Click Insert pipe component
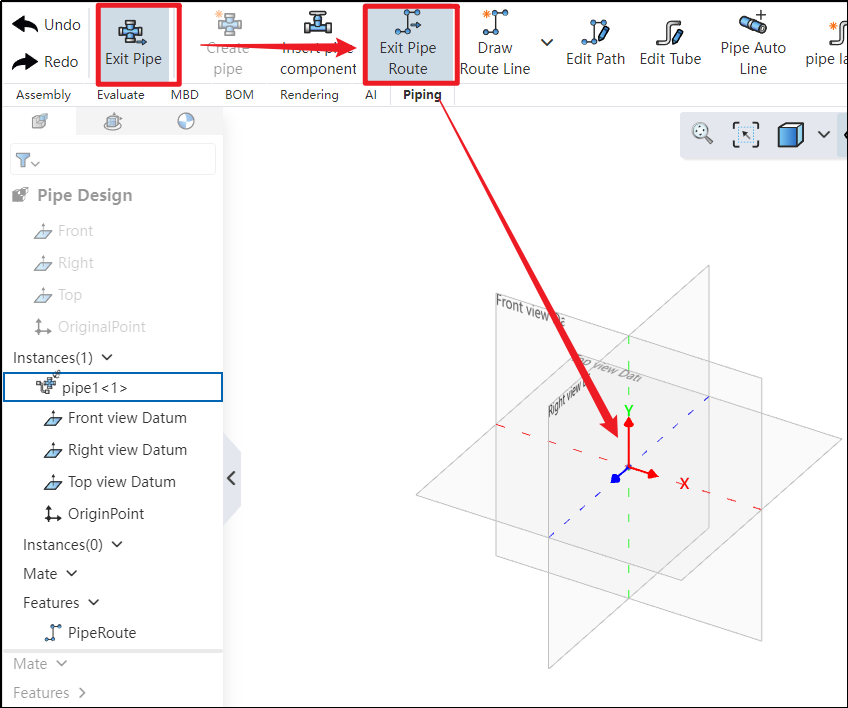Screen dimensions: 848x708 (x=318, y=45)
